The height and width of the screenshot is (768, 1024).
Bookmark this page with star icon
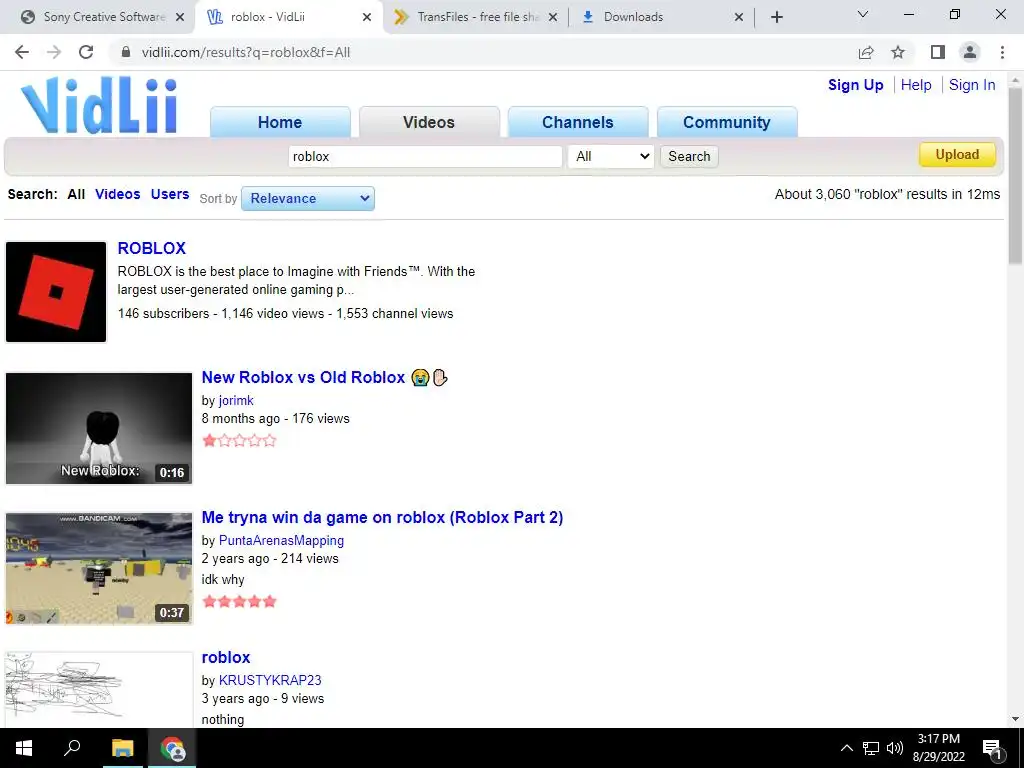(898, 52)
